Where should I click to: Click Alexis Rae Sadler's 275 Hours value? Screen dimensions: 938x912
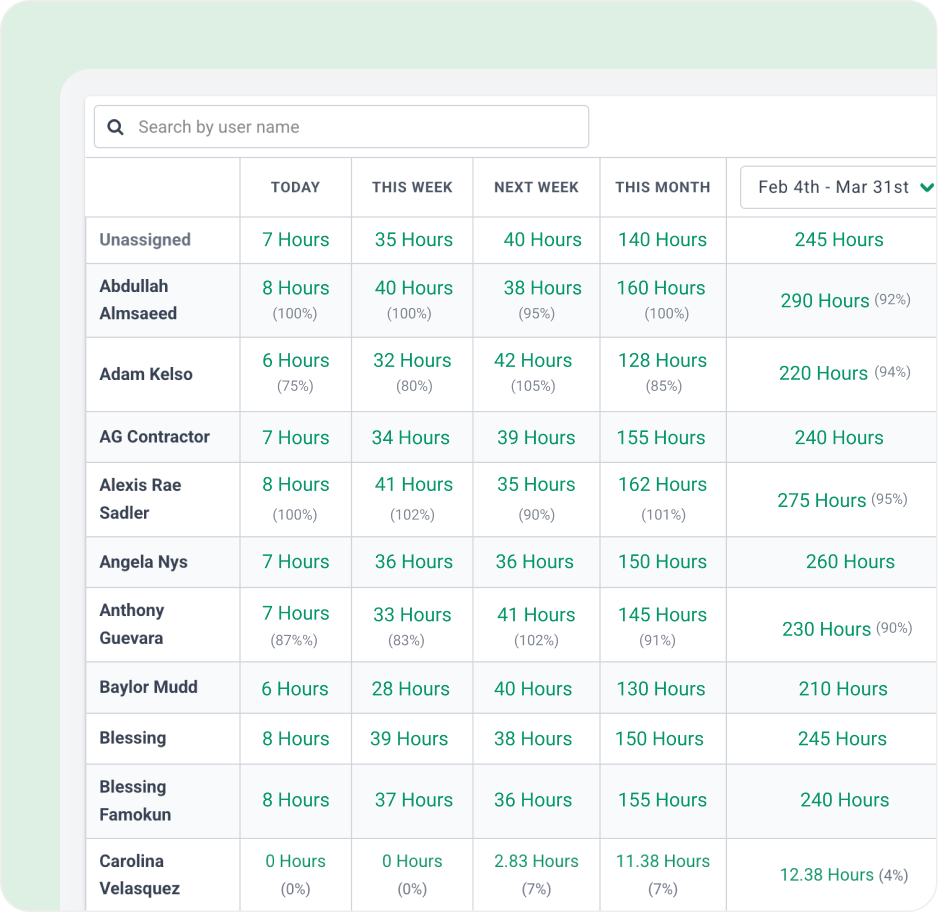tap(822, 501)
